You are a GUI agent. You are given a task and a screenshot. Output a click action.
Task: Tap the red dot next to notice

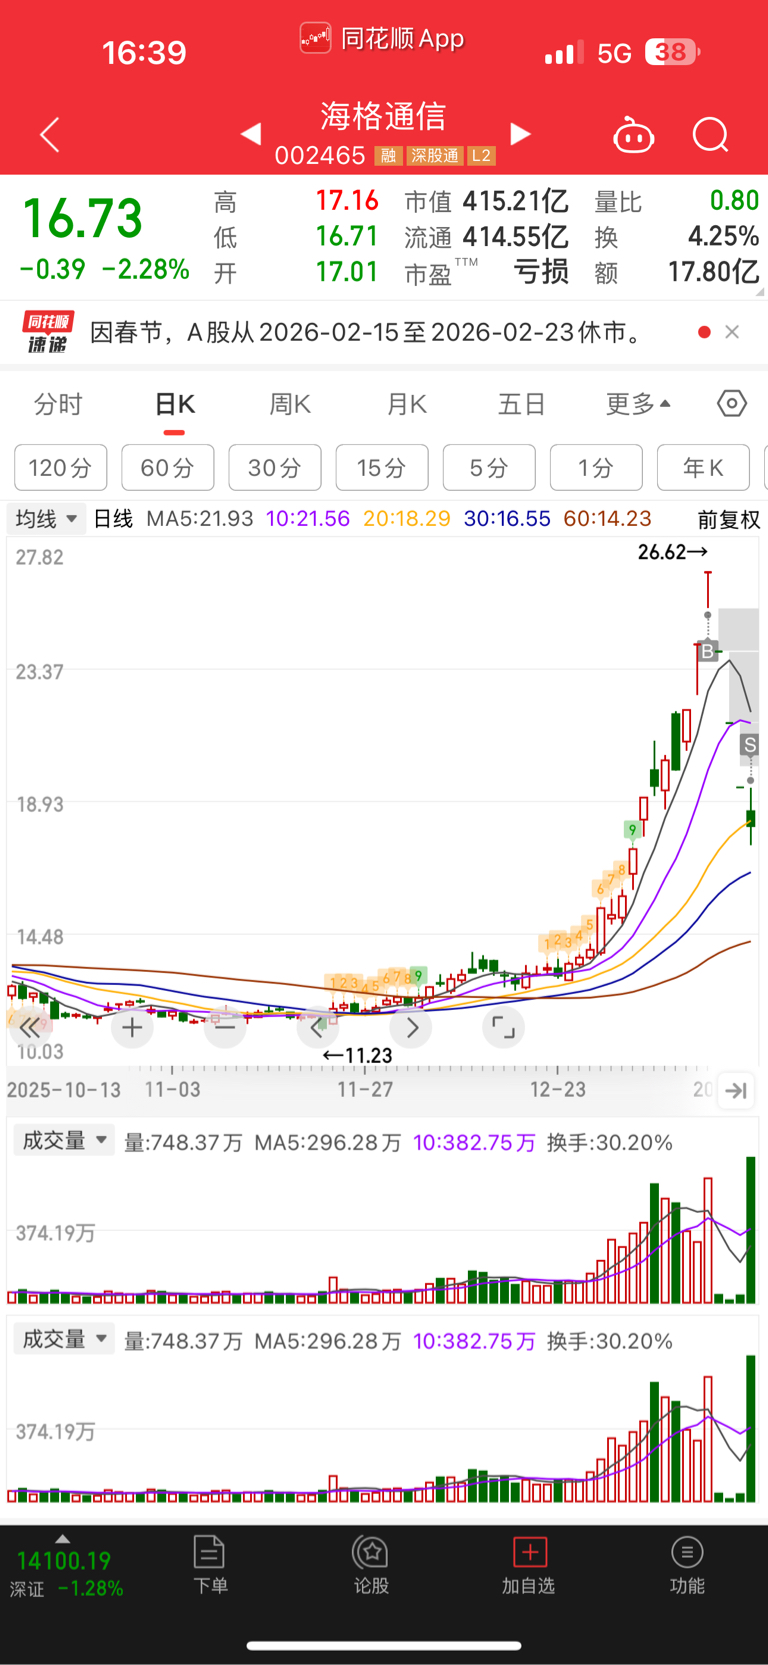tap(704, 332)
